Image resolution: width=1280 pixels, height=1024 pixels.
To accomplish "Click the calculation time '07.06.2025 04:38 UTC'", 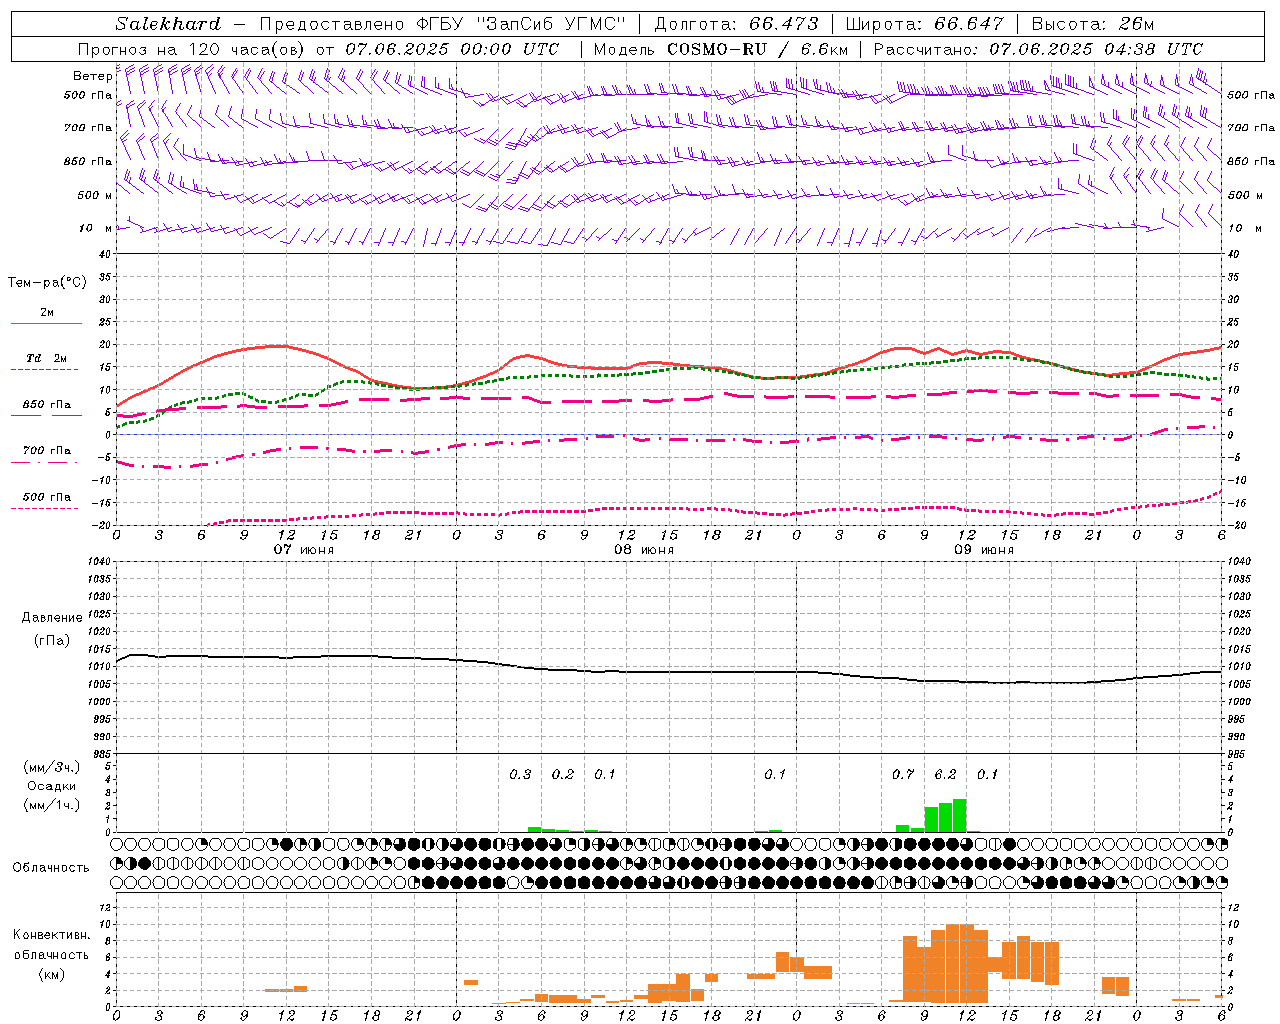I will (x=1096, y=49).
